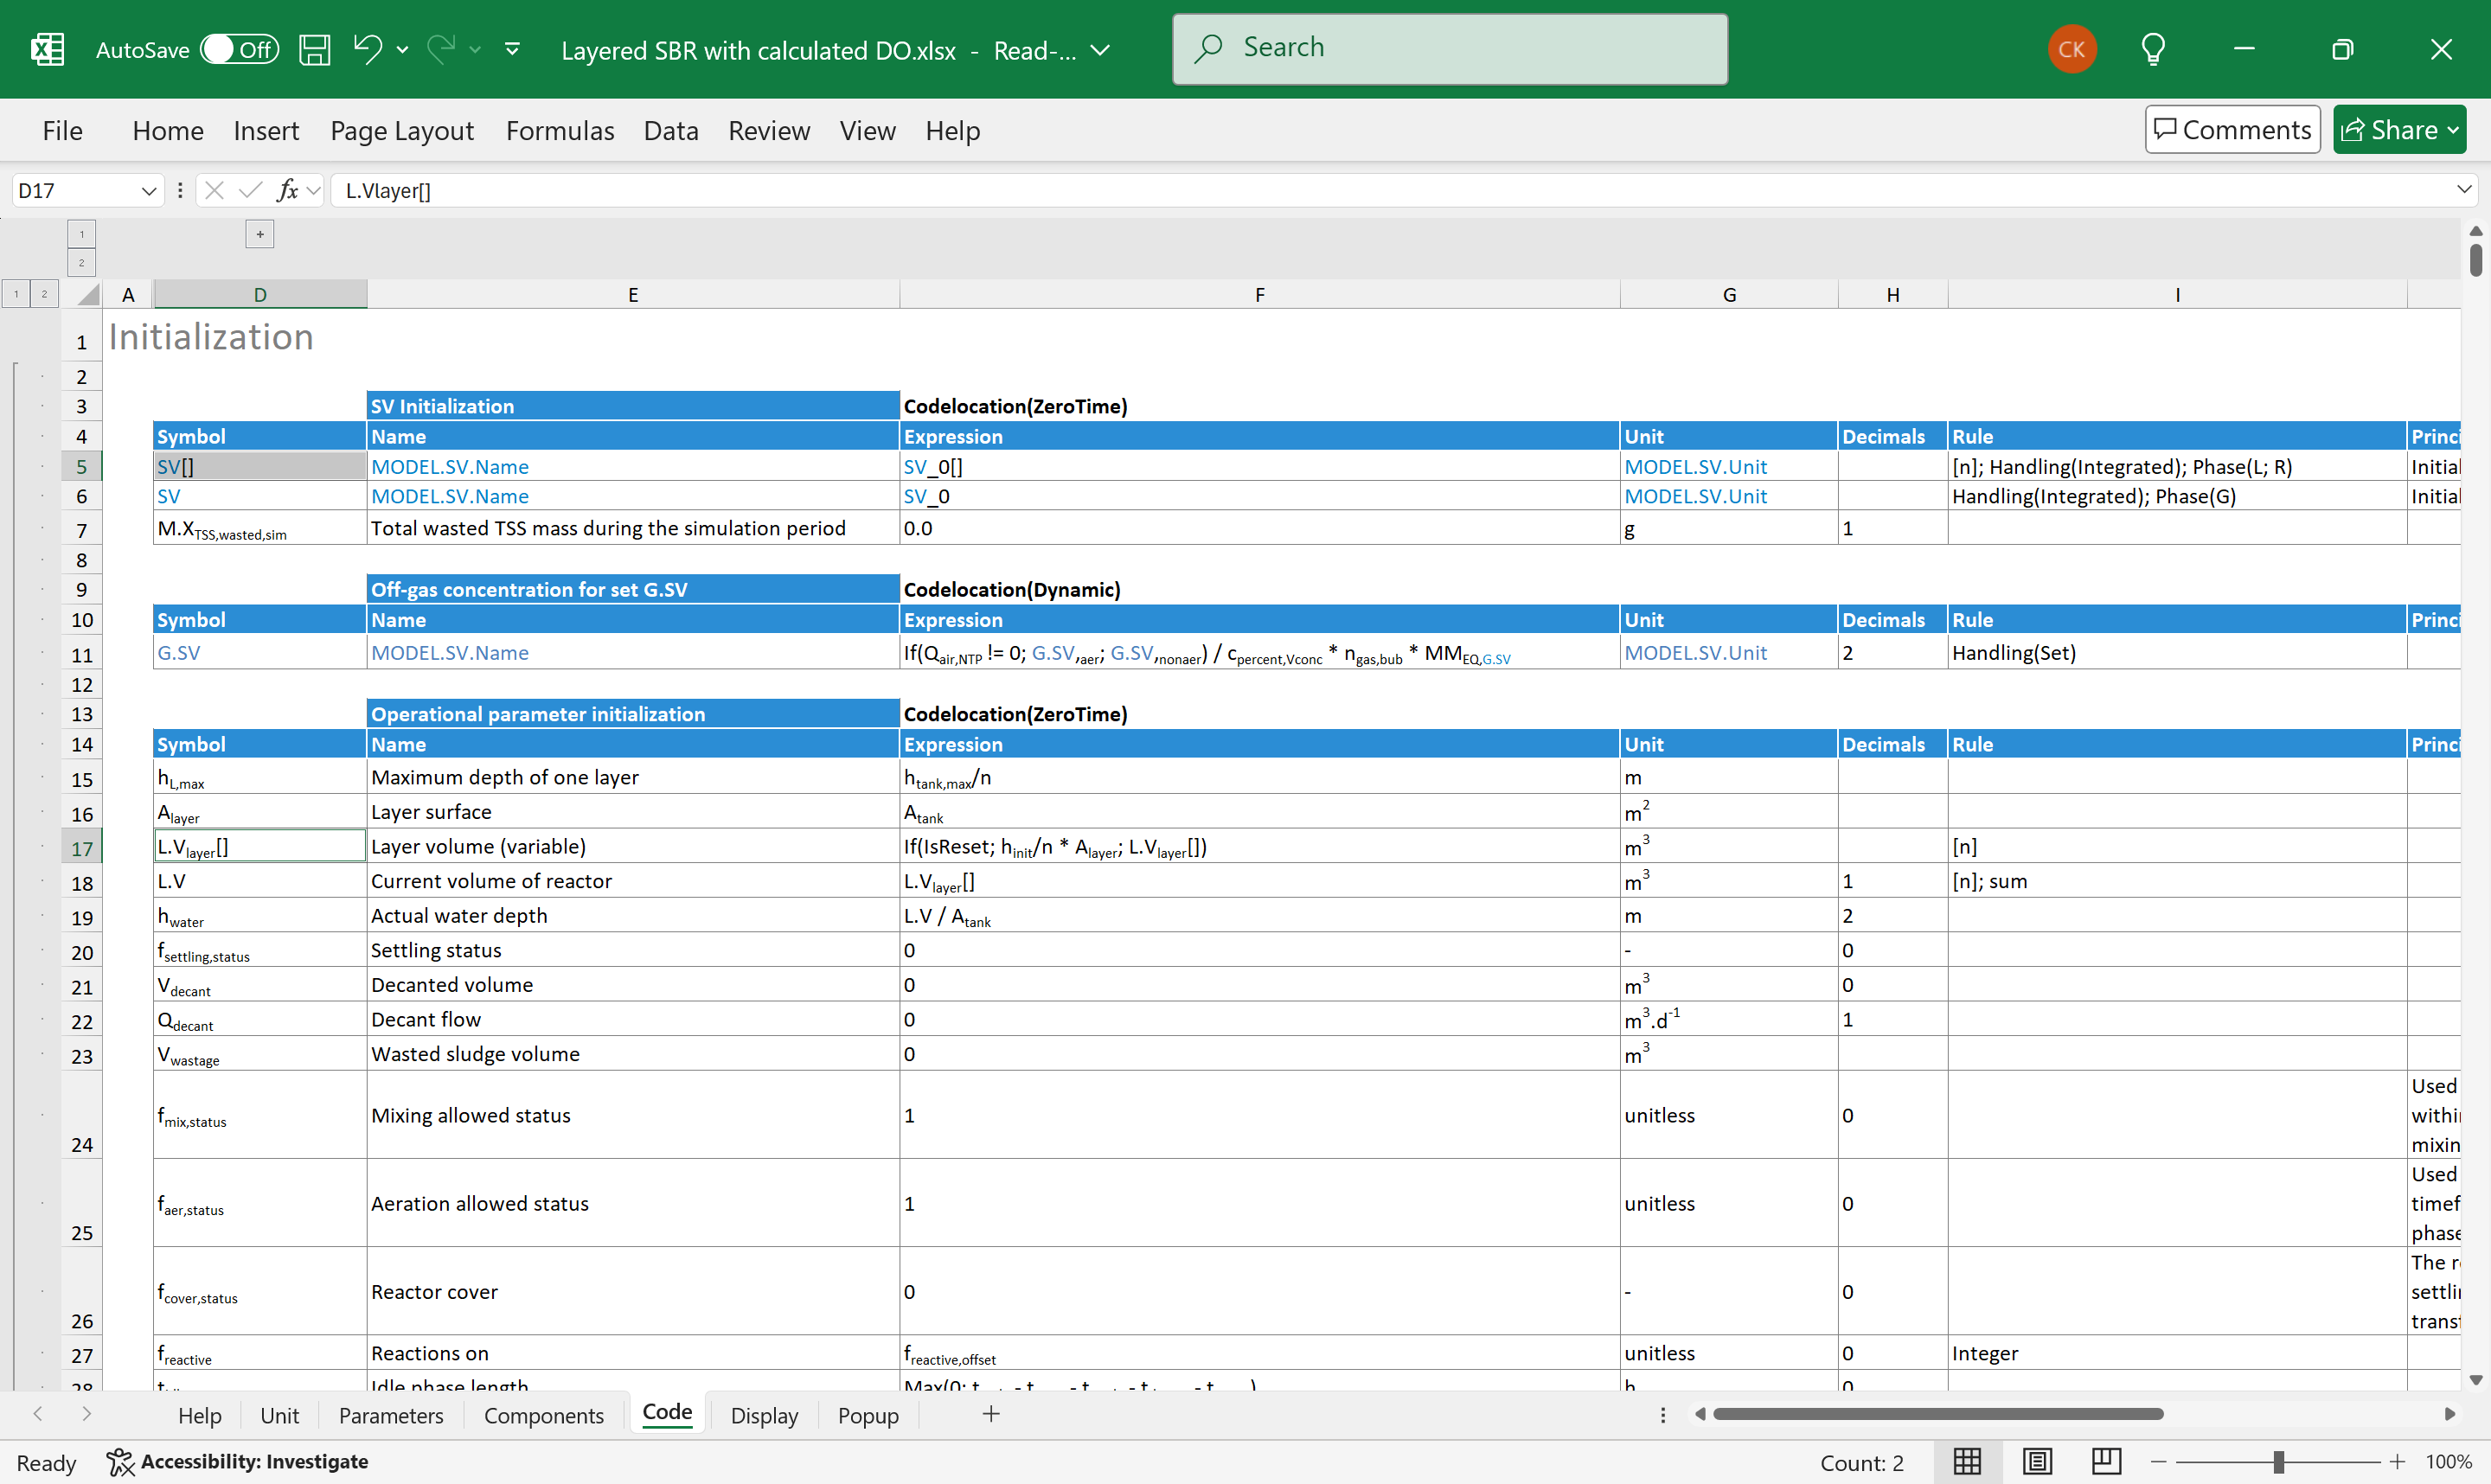Screen dimensions: 2491x1484
Task: Expand hidden columns with plus button
Action: 260,234
